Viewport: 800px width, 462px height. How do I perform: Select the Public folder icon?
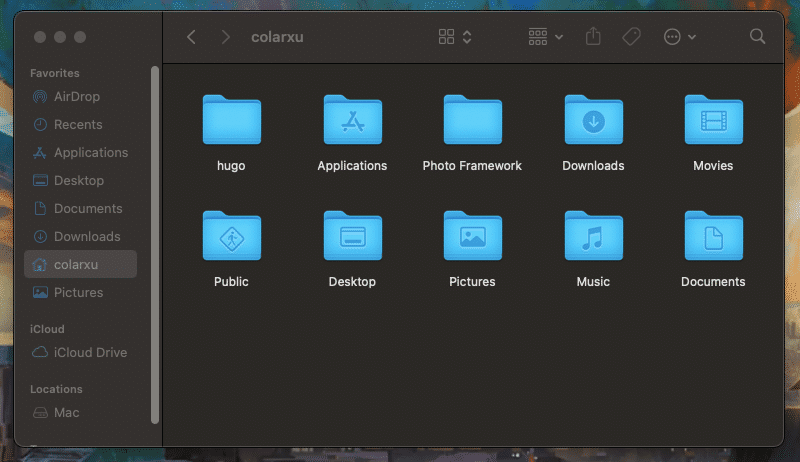(232, 236)
